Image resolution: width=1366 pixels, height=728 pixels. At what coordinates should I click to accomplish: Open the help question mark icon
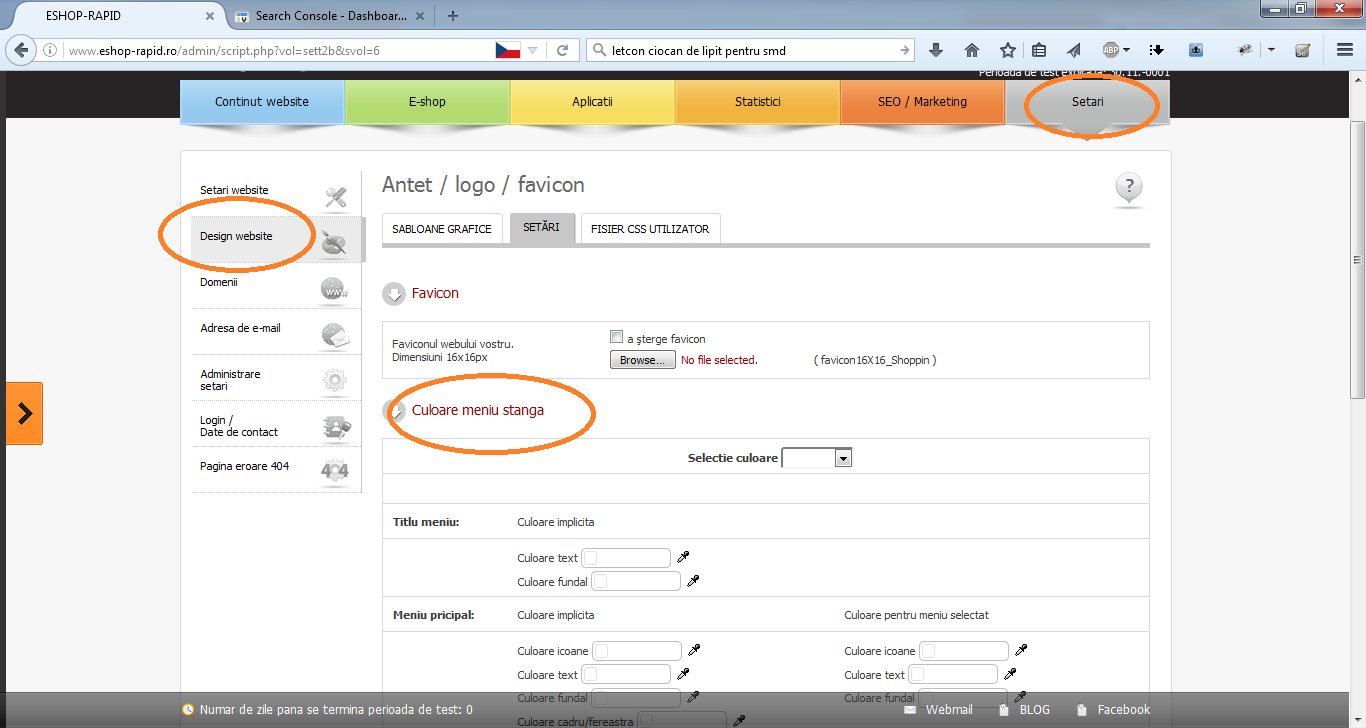pos(1129,188)
